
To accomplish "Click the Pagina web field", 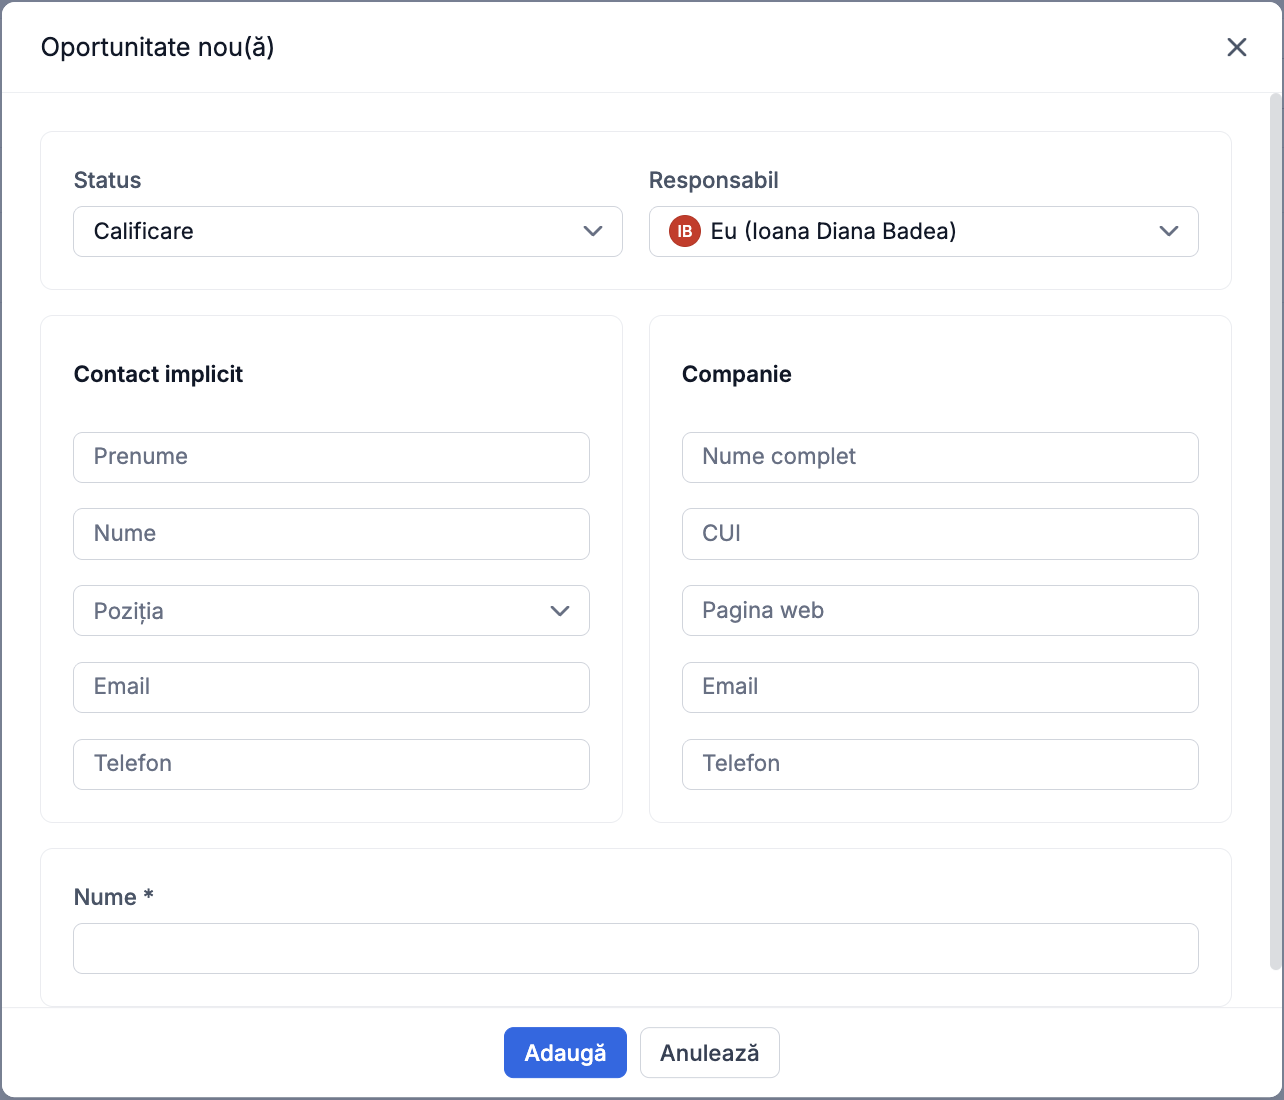I will [x=940, y=611].
